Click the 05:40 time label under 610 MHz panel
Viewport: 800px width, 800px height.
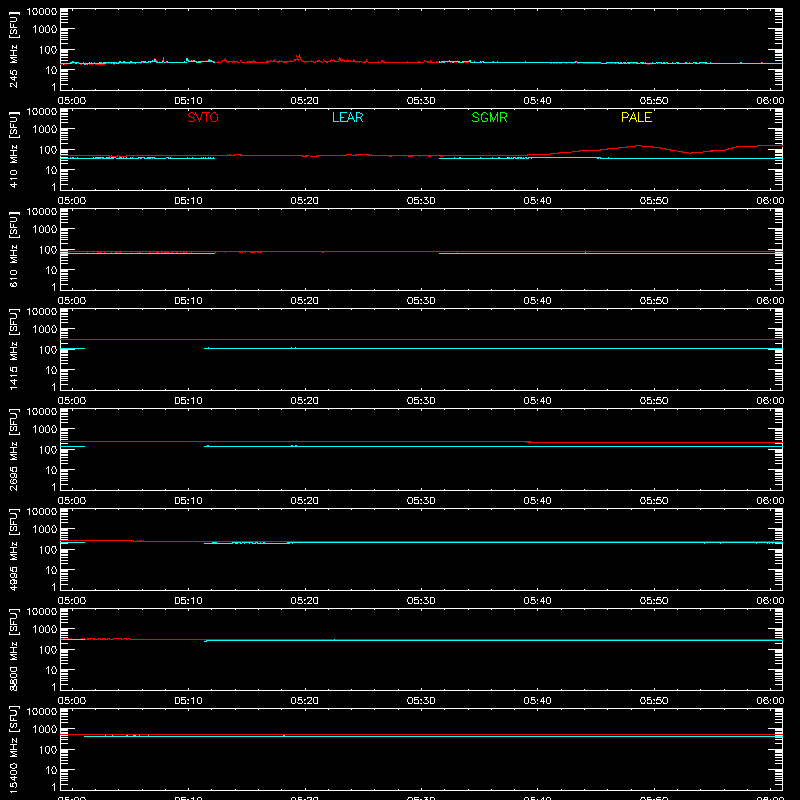pos(537,301)
